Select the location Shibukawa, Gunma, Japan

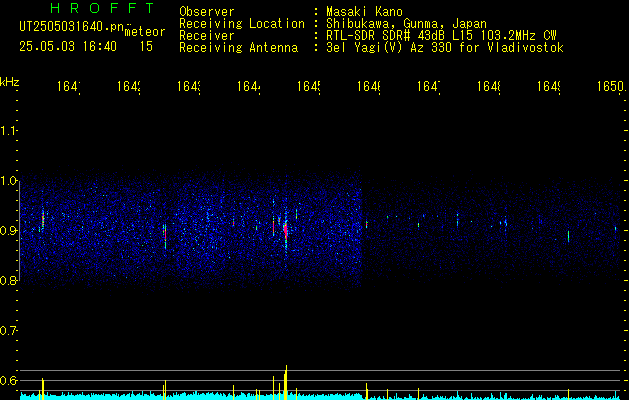click(x=406, y=24)
